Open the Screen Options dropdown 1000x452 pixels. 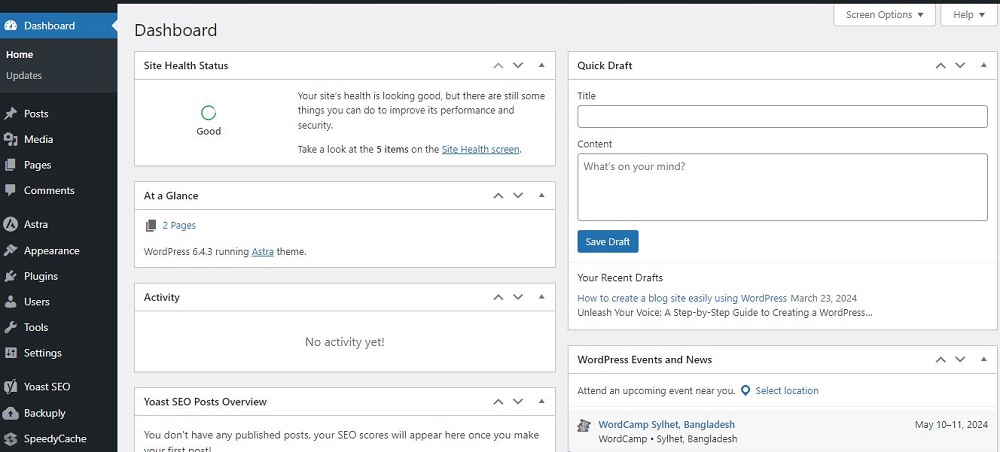[884, 15]
